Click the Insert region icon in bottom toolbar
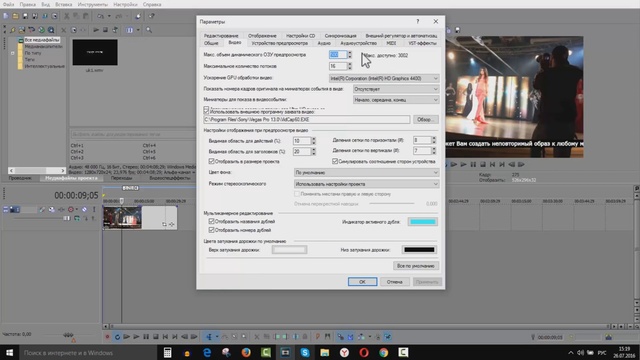640x360 pixels. click(327, 337)
